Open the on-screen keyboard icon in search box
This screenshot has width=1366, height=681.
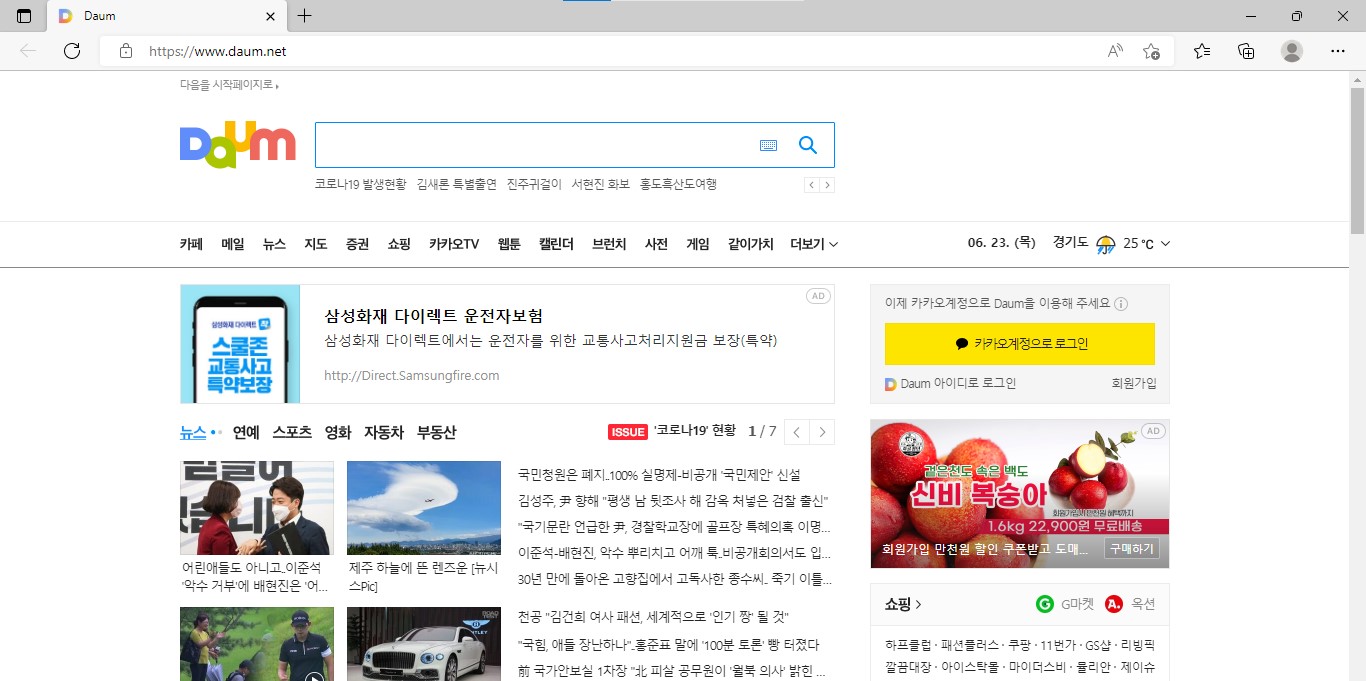(x=768, y=145)
